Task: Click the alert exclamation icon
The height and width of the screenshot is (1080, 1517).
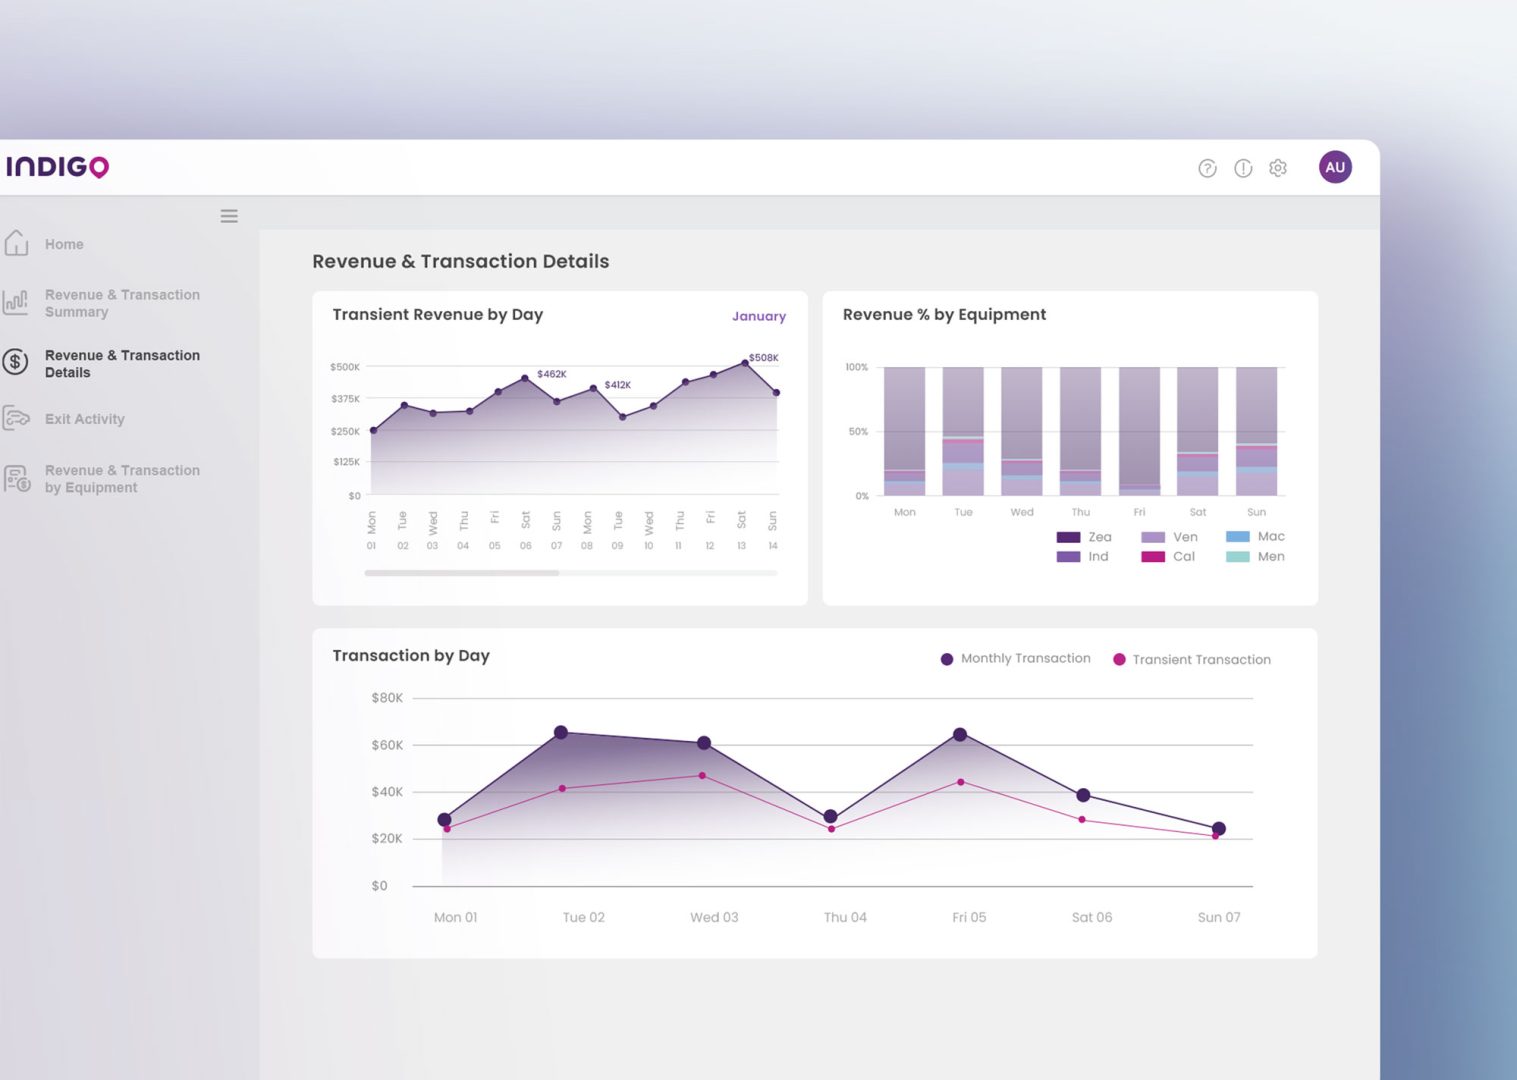Action: point(1243,168)
